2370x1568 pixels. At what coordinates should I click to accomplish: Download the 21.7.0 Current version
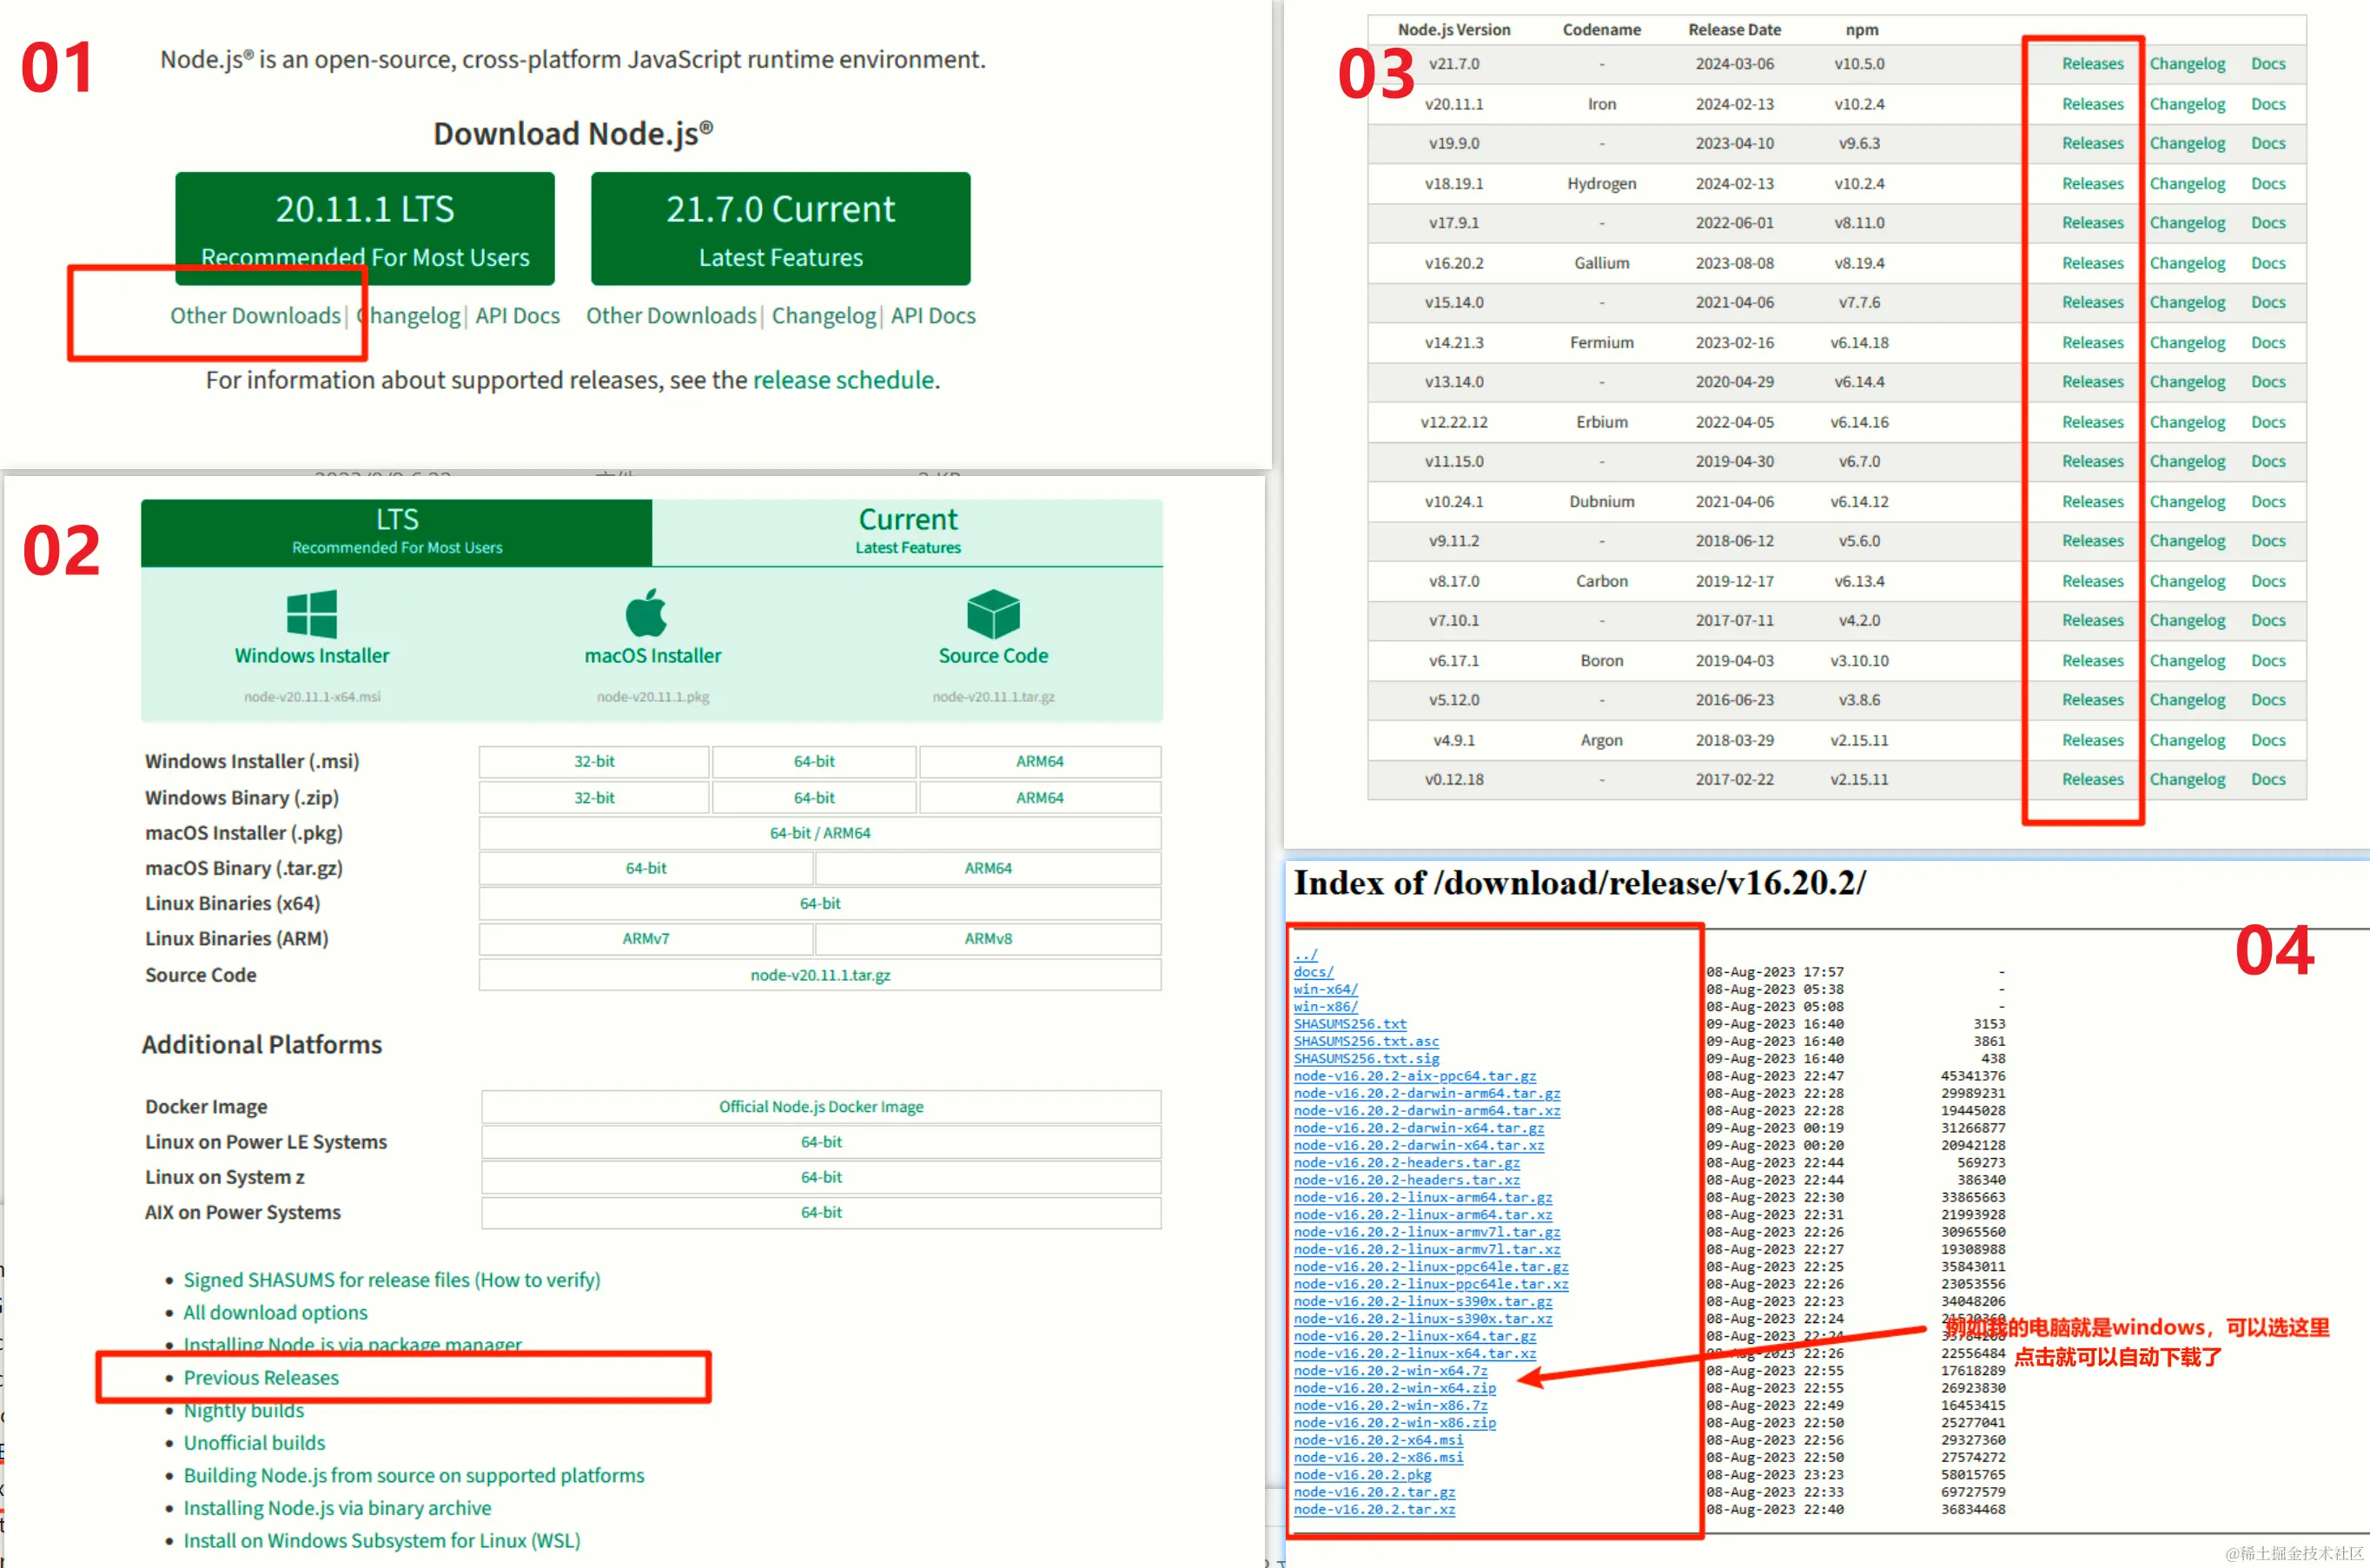[x=780, y=228]
